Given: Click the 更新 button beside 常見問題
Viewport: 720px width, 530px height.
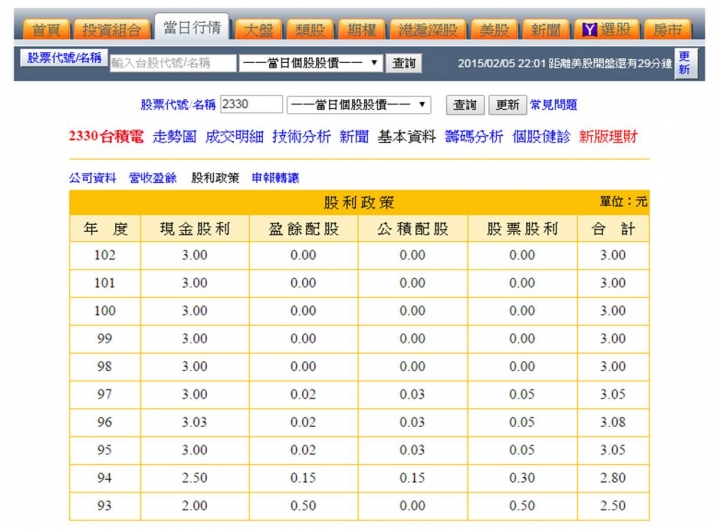Looking at the screenshot, I should pos(507,105).
